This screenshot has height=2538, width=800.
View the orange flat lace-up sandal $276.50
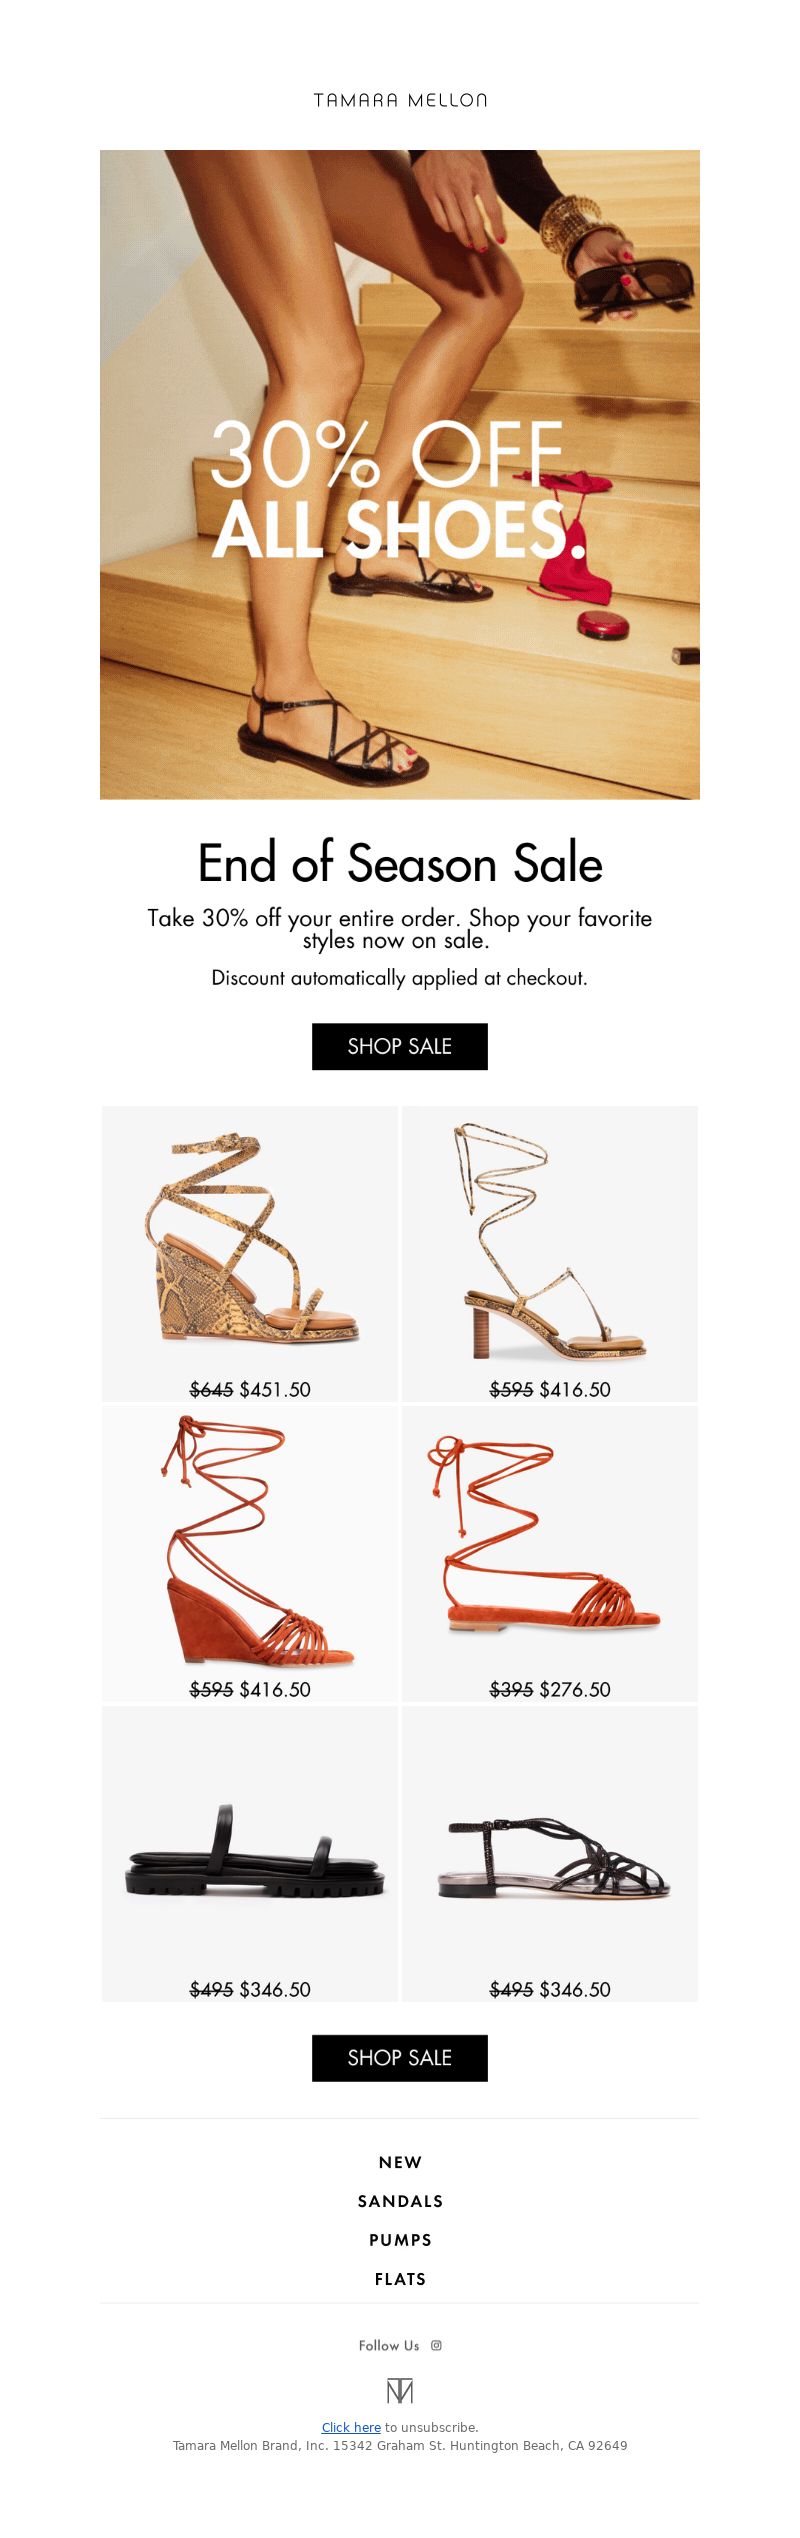(550, 1554)
